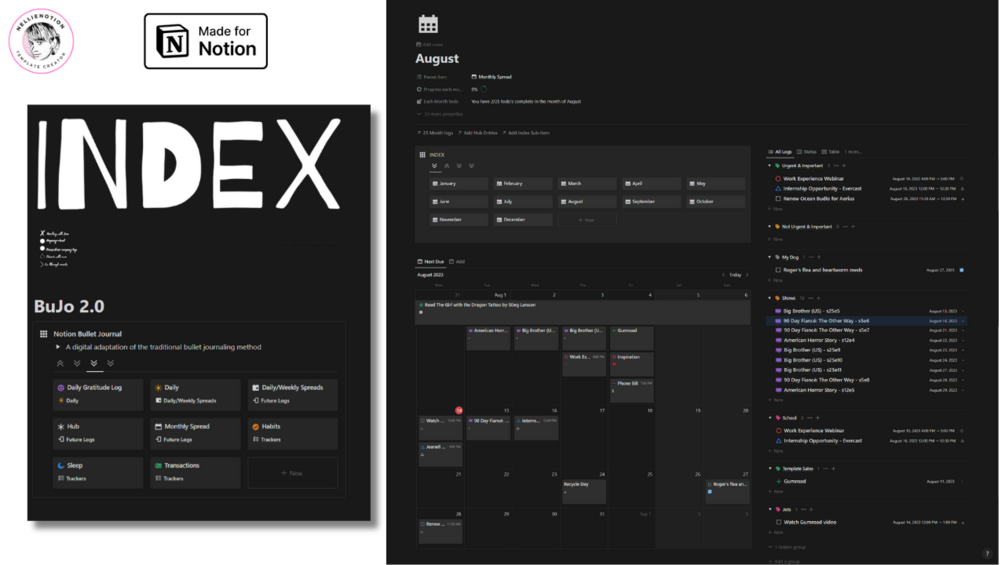Collapse the My Dog group

(x=770, y=257)
